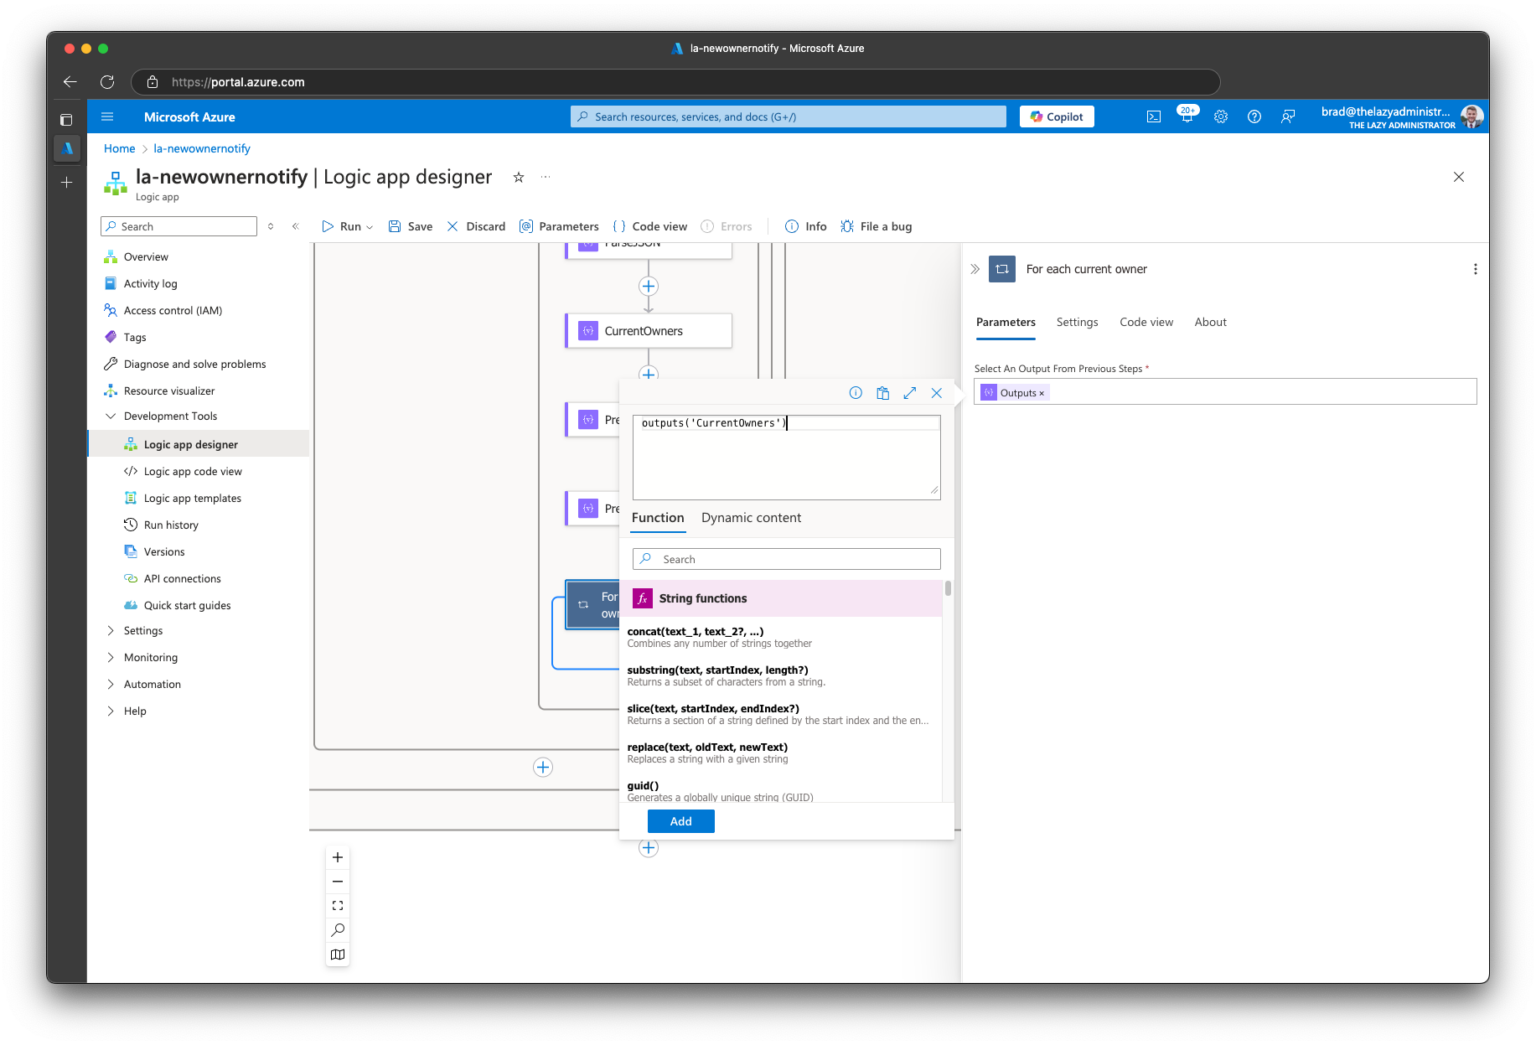
Task: Open the notifications bell
Action: pos(1187,117)
